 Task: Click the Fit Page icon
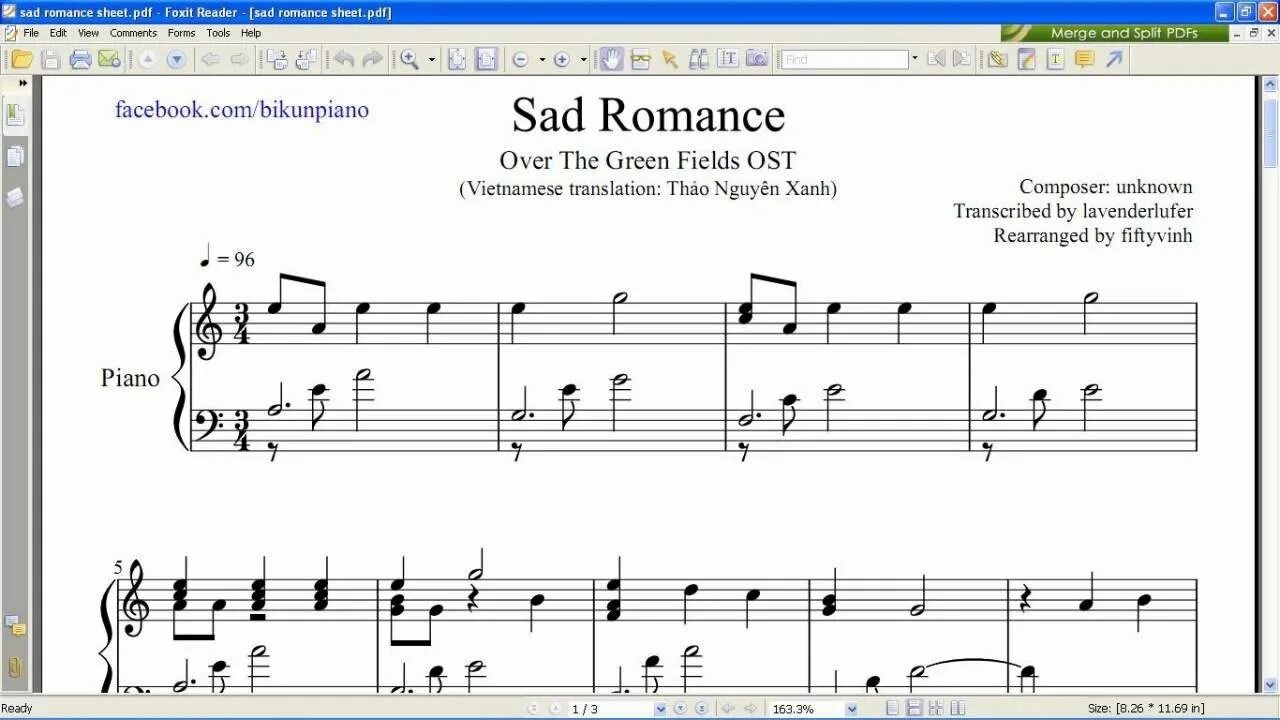[457, 59]
